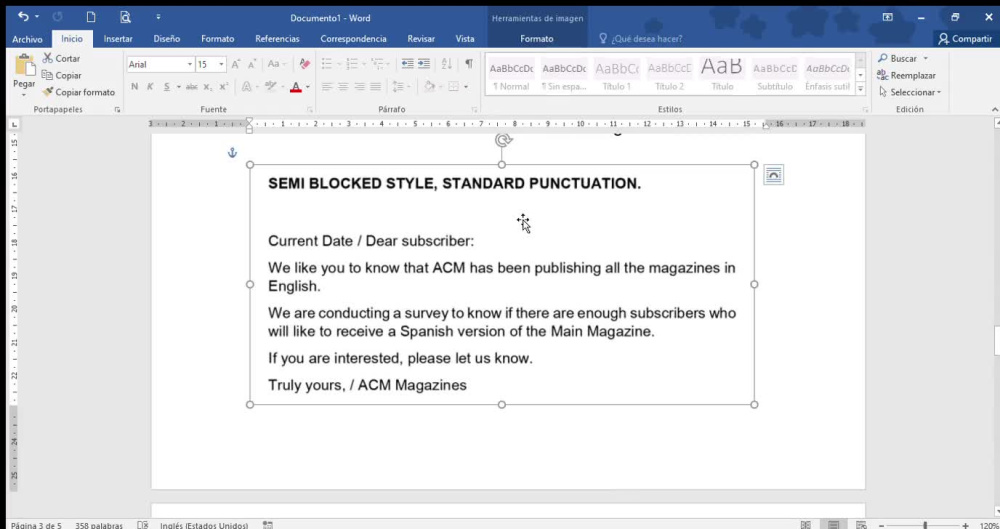
Task: Toggle underline (S) formatting
Action: pyautogui.click(x=166, y=87)
